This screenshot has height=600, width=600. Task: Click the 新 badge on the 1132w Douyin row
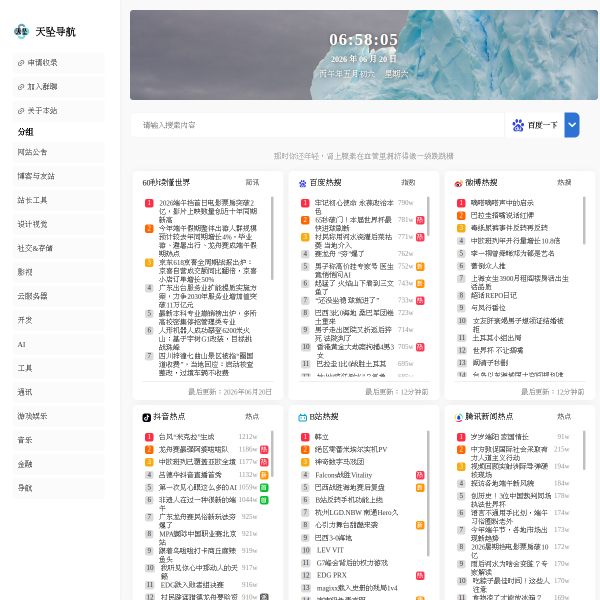pos(264,475)
